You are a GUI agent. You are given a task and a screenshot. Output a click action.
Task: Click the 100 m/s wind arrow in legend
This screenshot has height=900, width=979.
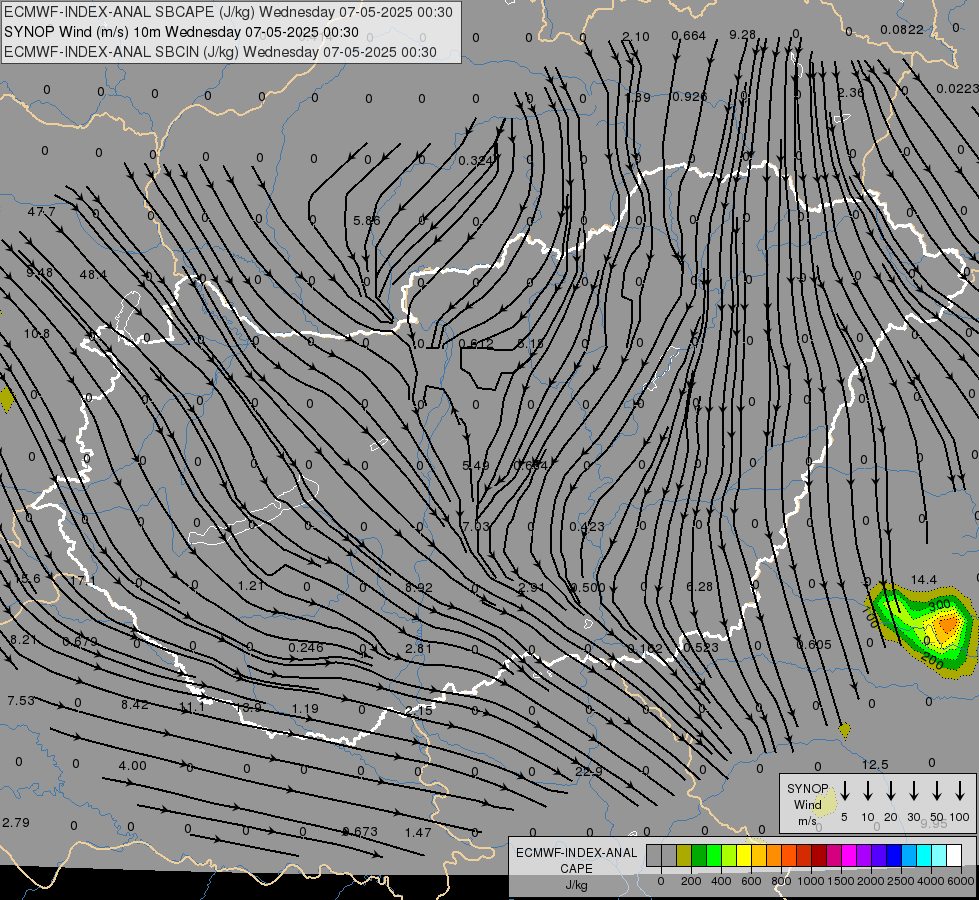(960, 791)
